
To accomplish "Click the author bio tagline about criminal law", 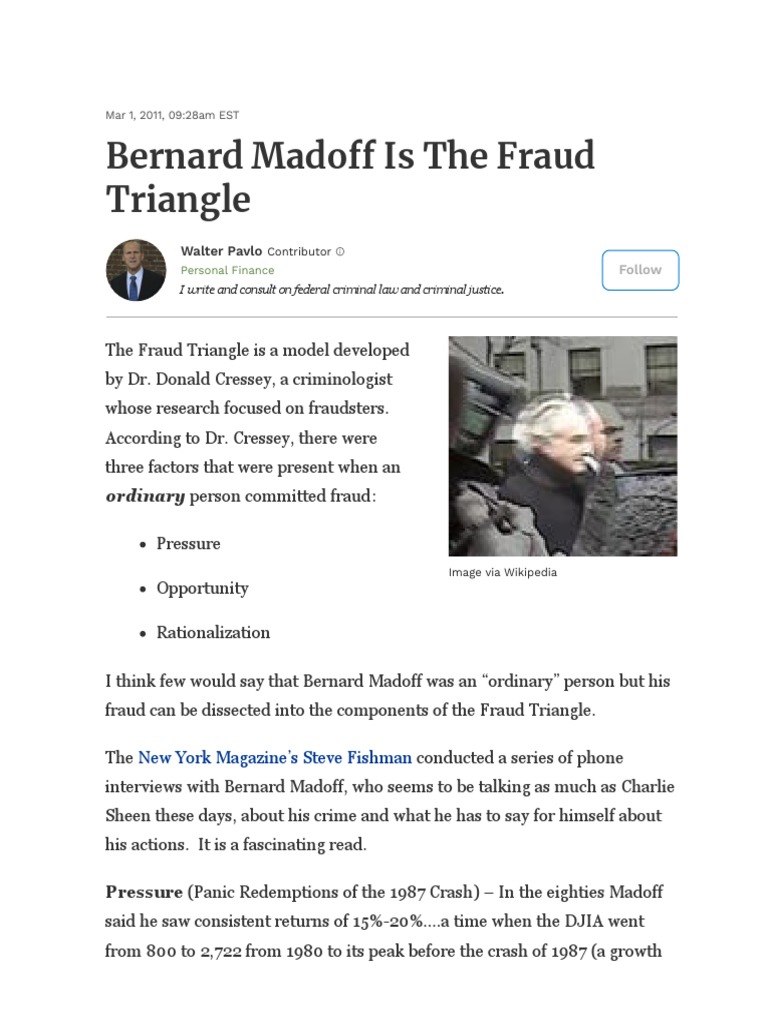I will 341,290.
